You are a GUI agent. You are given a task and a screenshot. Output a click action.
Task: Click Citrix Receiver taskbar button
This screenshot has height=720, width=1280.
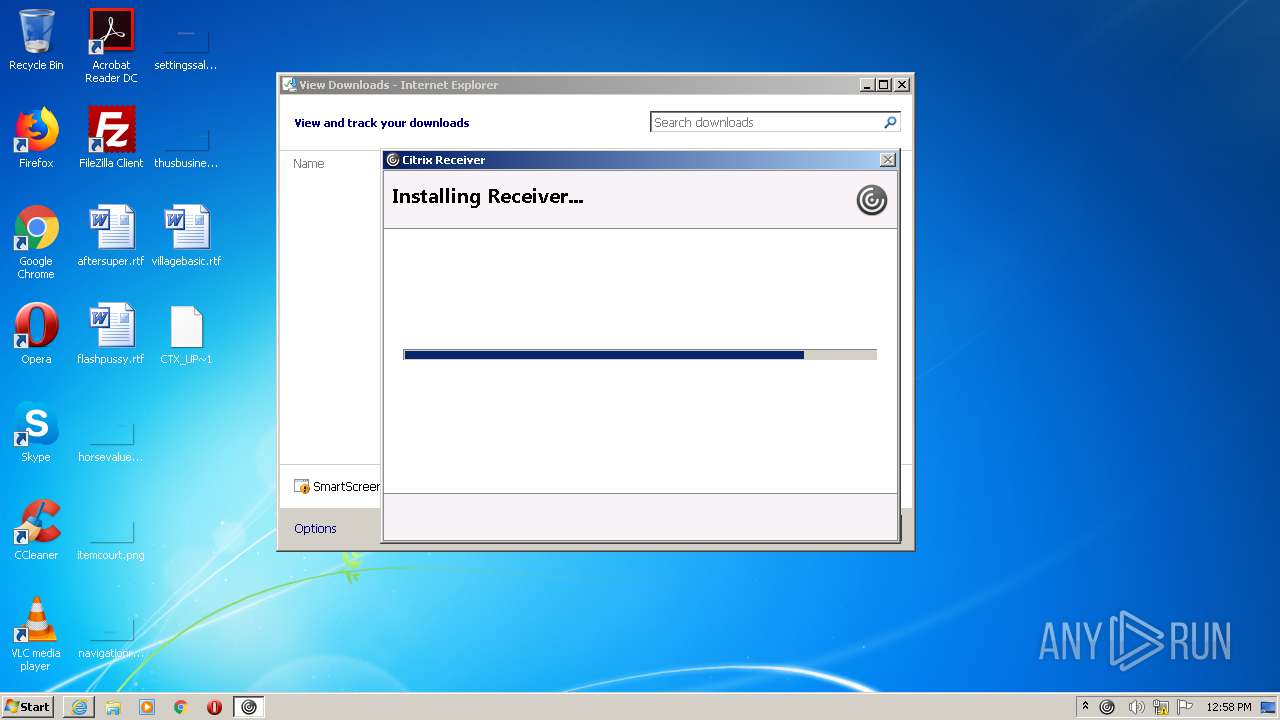pyautogui.click(x=249, y=707)
